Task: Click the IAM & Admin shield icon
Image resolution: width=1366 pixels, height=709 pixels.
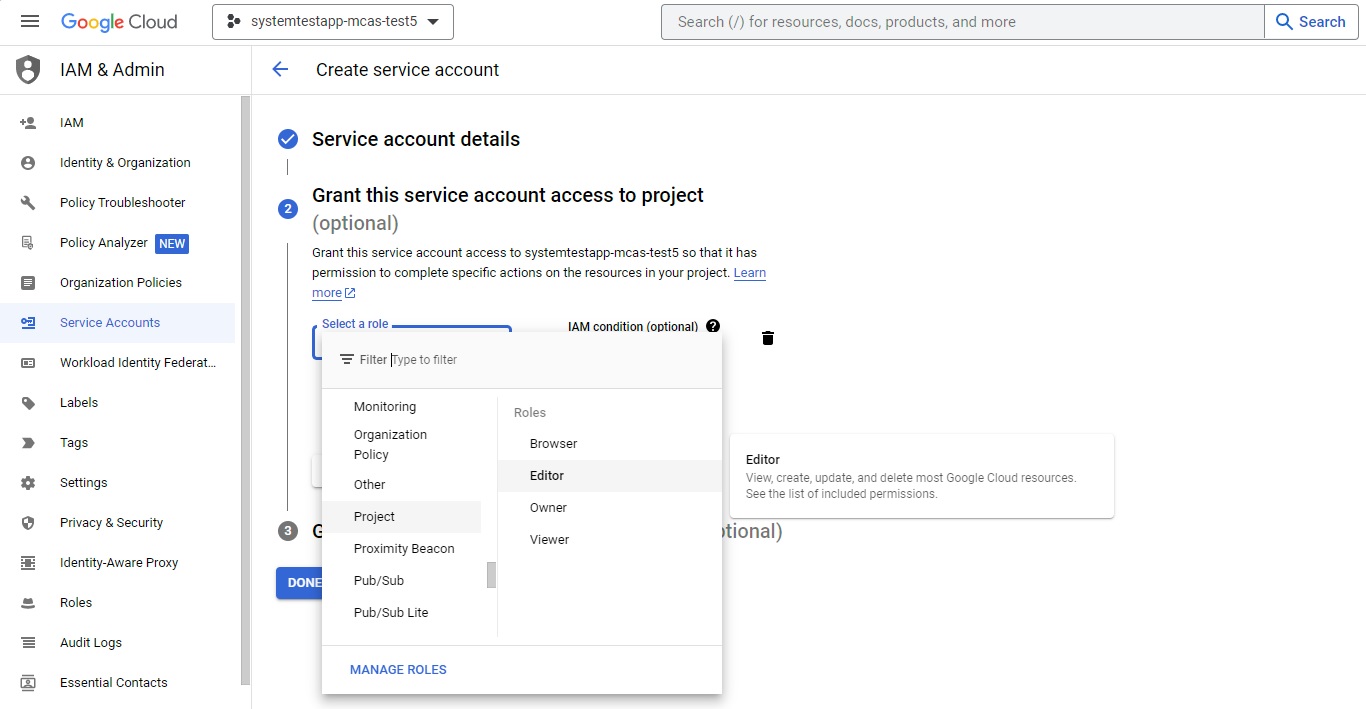Action: click(28, 70)
